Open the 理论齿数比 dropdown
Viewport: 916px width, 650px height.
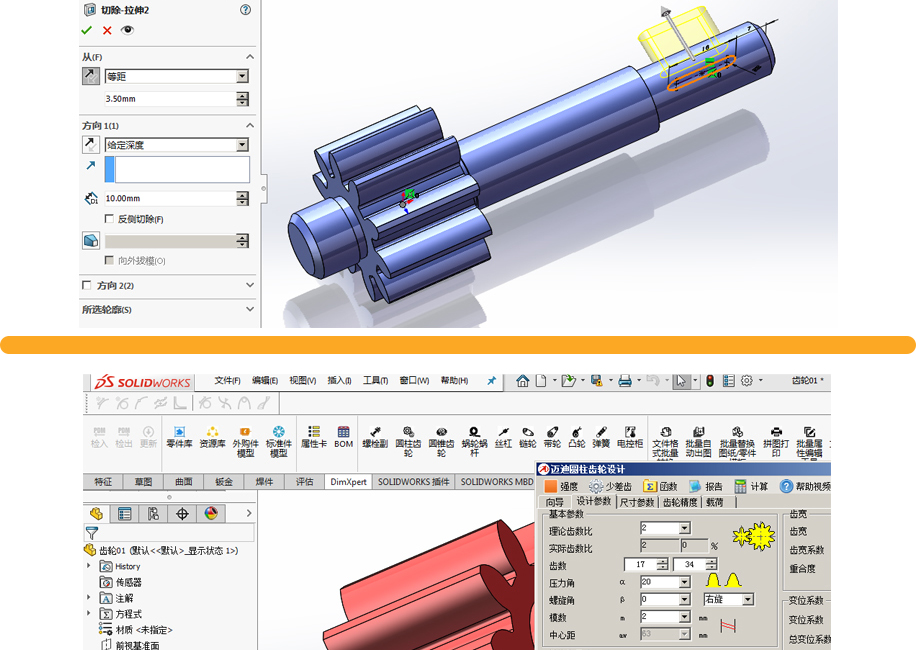coord(685,529)
